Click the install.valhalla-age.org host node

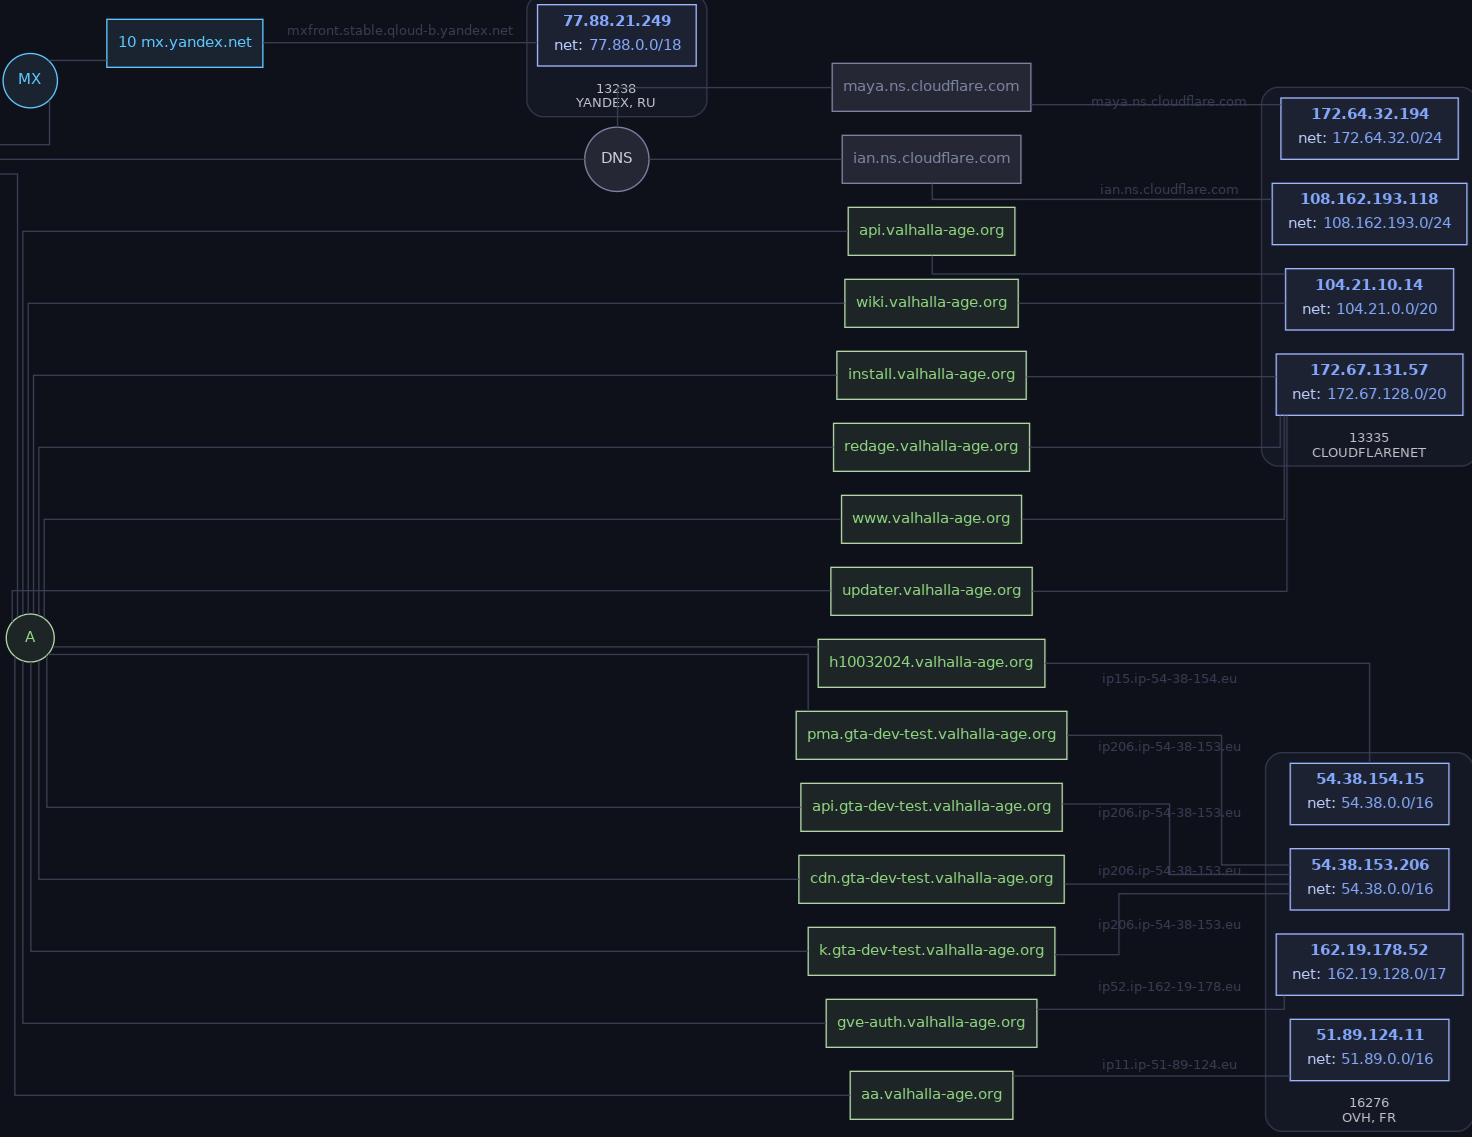pos(930,375)
